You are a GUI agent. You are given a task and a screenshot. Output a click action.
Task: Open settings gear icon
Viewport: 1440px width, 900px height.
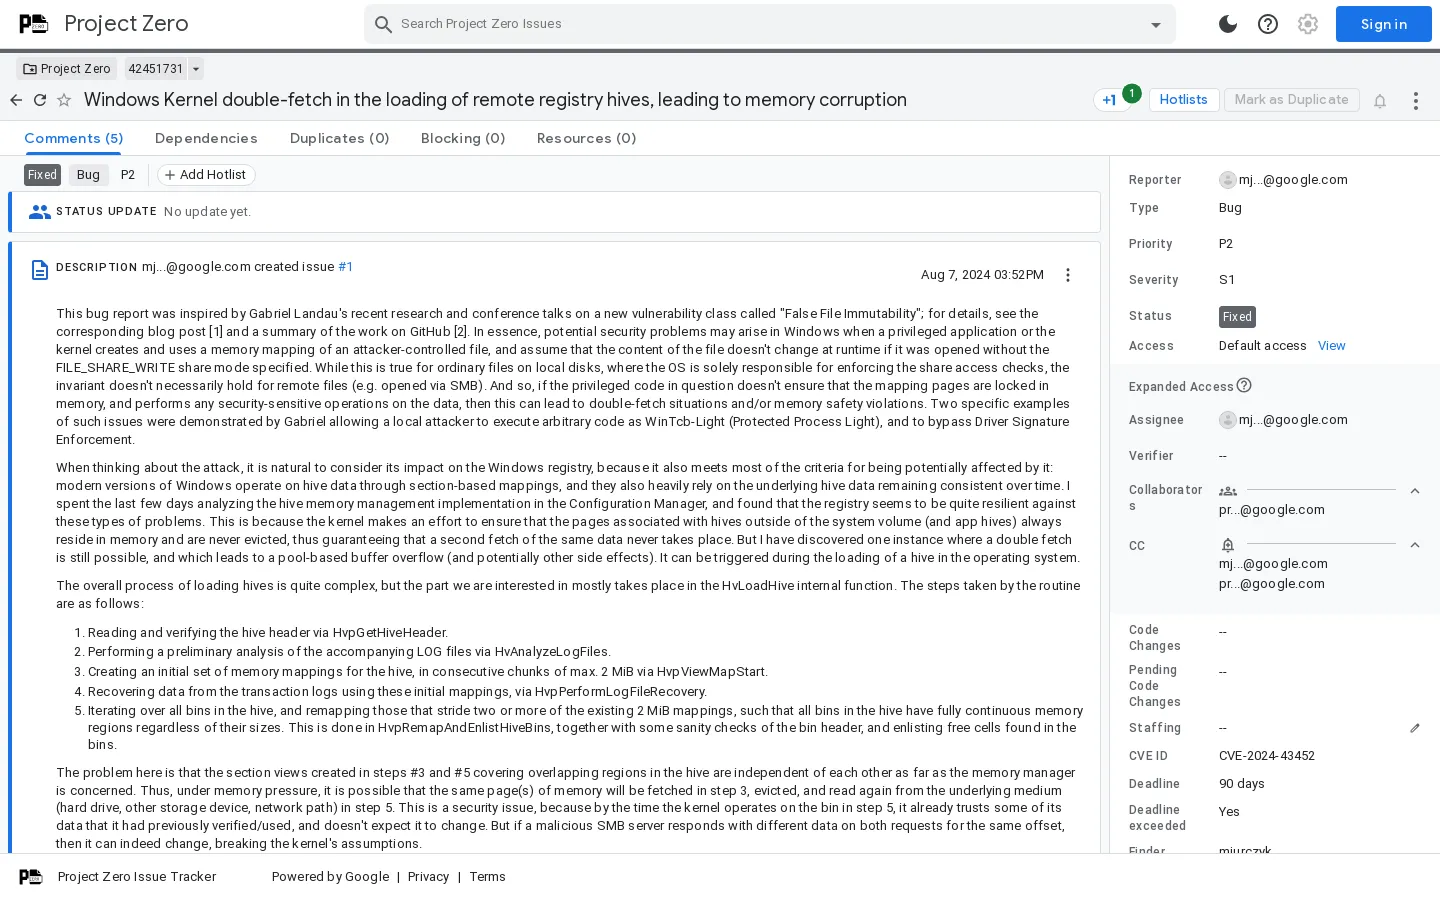(x=1308, y=24)
